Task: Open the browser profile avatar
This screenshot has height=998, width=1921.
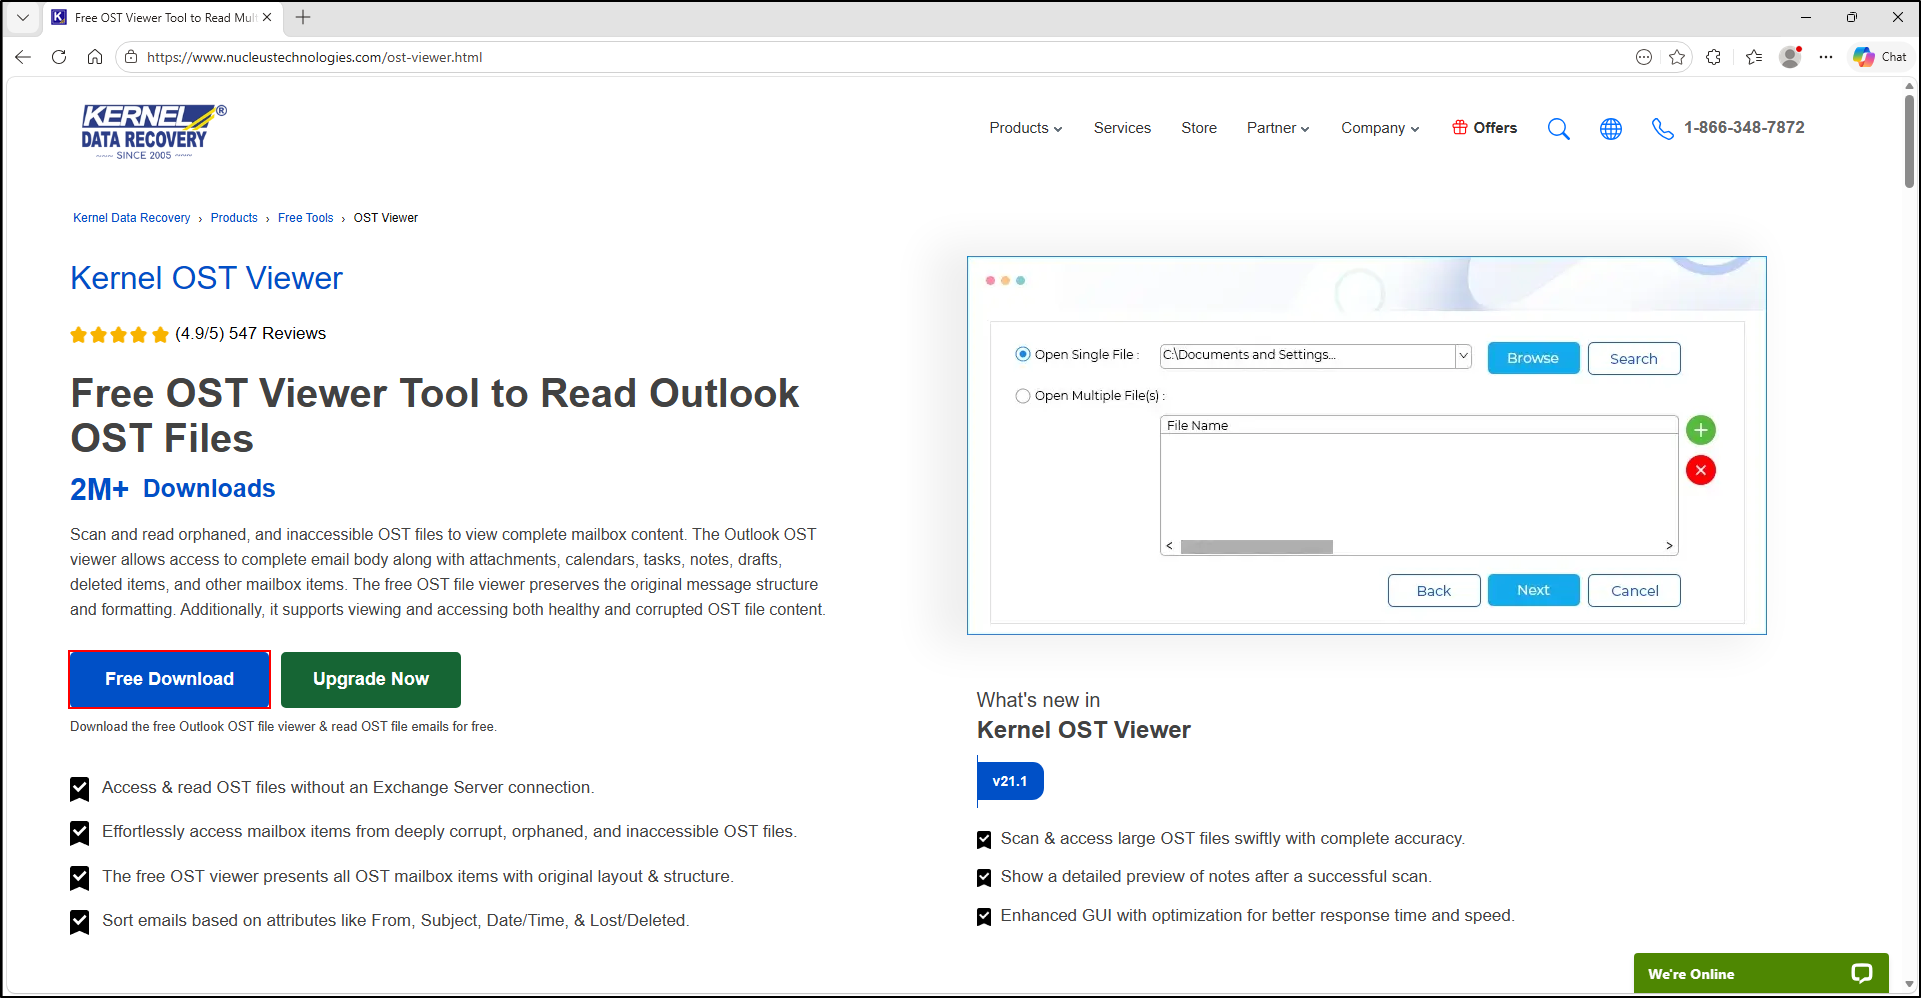Action: pyautogui.click(x=1790, y=57)
